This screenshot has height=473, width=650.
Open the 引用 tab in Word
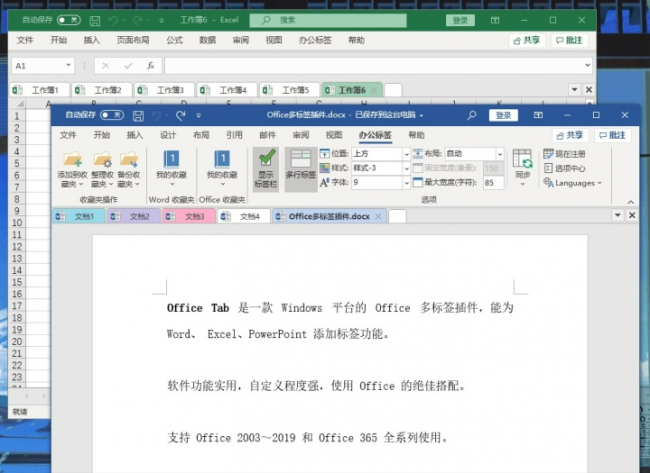[234, 135]
